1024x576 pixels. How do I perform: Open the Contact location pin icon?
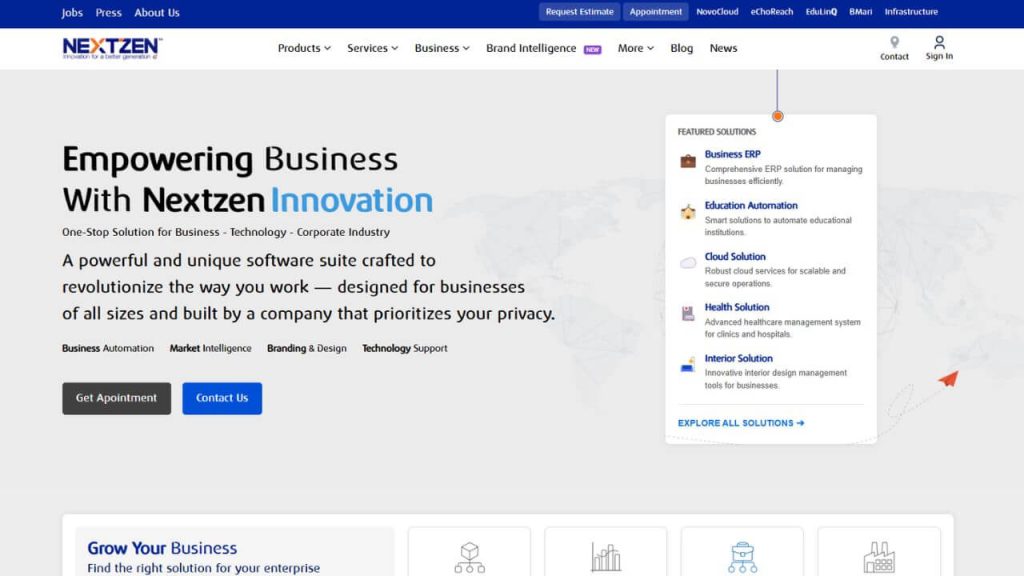[894, 42]
